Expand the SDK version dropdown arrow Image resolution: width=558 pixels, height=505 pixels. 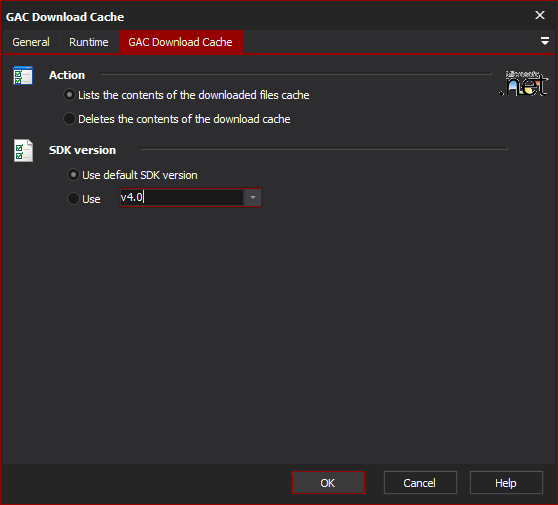coord(253,198)
